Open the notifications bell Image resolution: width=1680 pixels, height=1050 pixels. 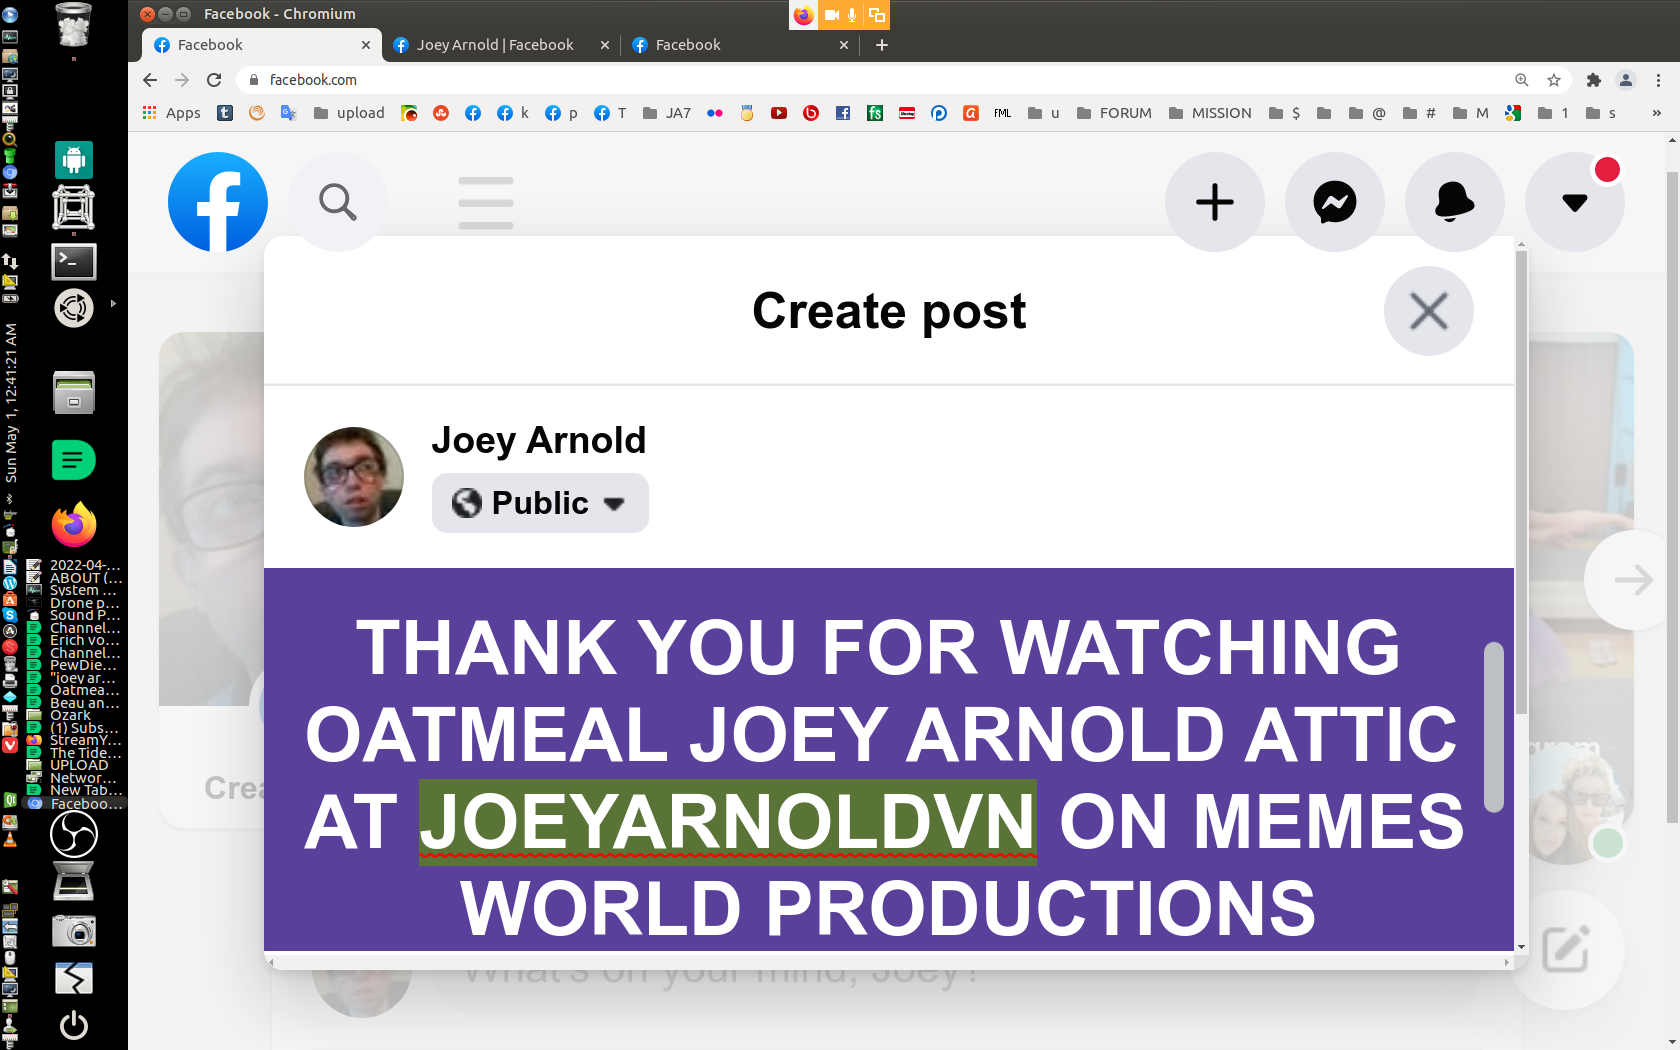pyautogui.click(x=1455, y=202)
